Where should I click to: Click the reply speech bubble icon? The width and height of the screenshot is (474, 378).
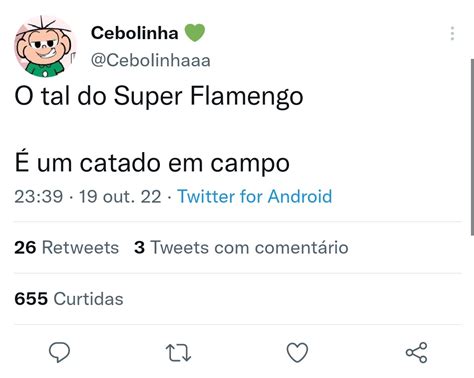click(x=59, y=352)
